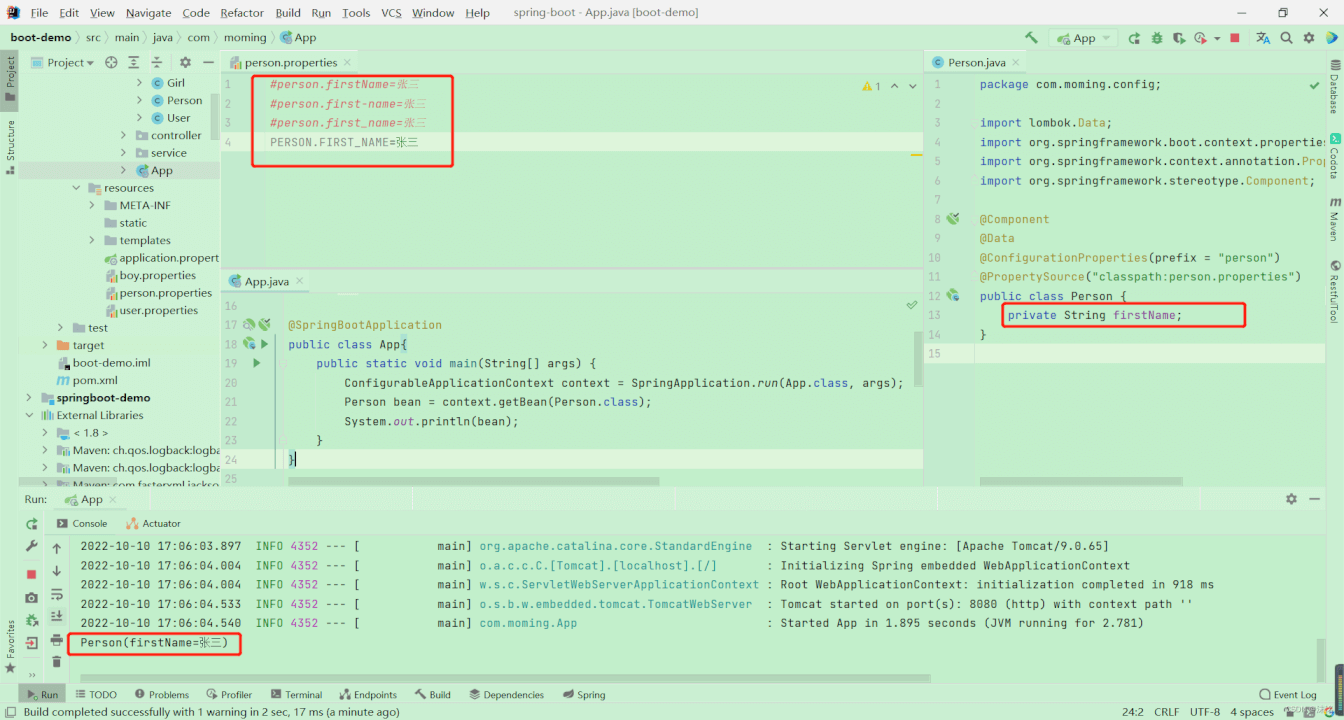Open pom.xml in project tree
The image size is (1344, 720).
[x=94, y=381]
